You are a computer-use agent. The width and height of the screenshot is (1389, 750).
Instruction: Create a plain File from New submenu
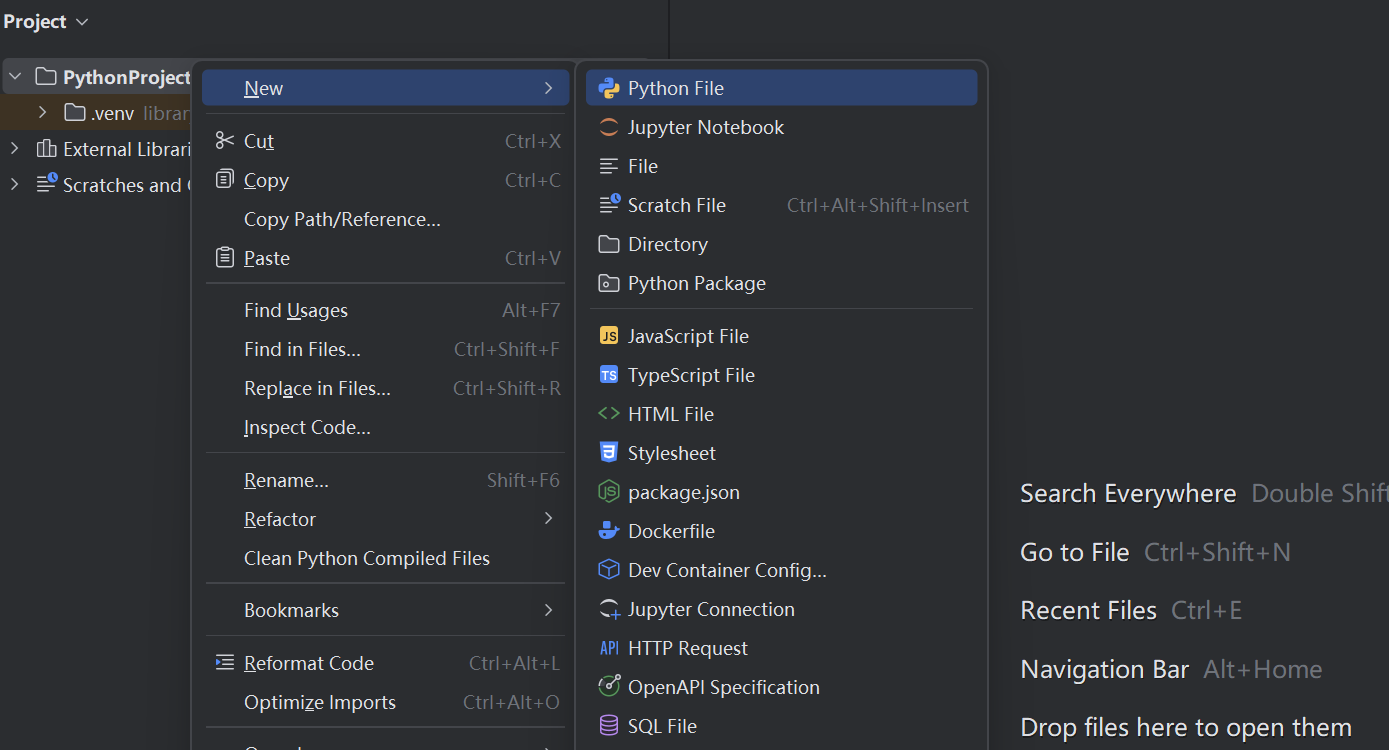click(x=781, y=166)
